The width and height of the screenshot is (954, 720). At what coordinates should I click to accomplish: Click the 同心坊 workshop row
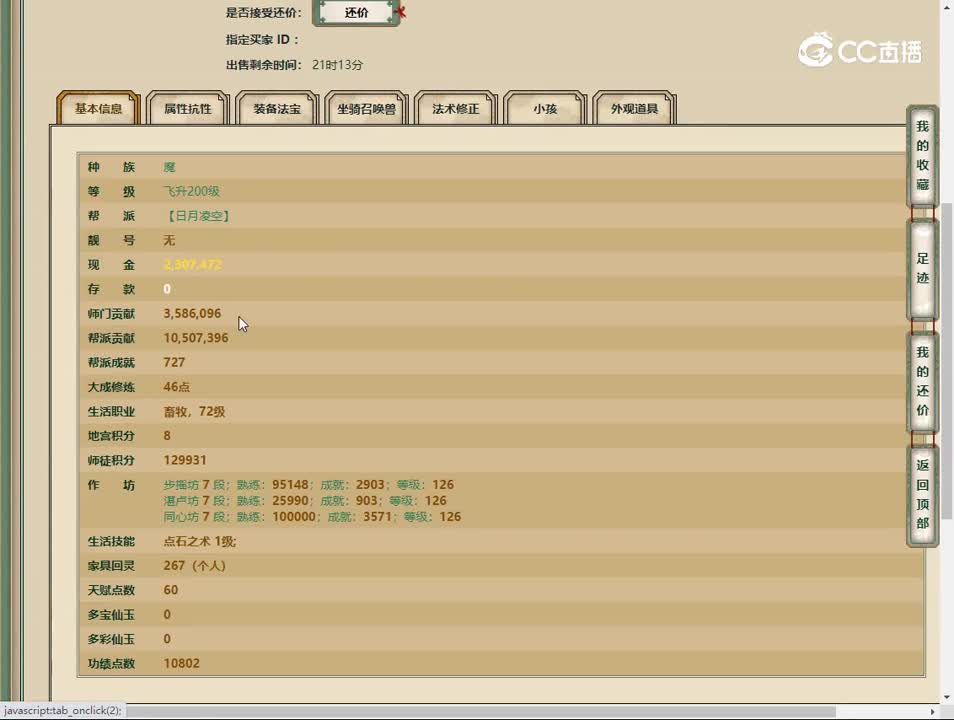coord(312,516)
